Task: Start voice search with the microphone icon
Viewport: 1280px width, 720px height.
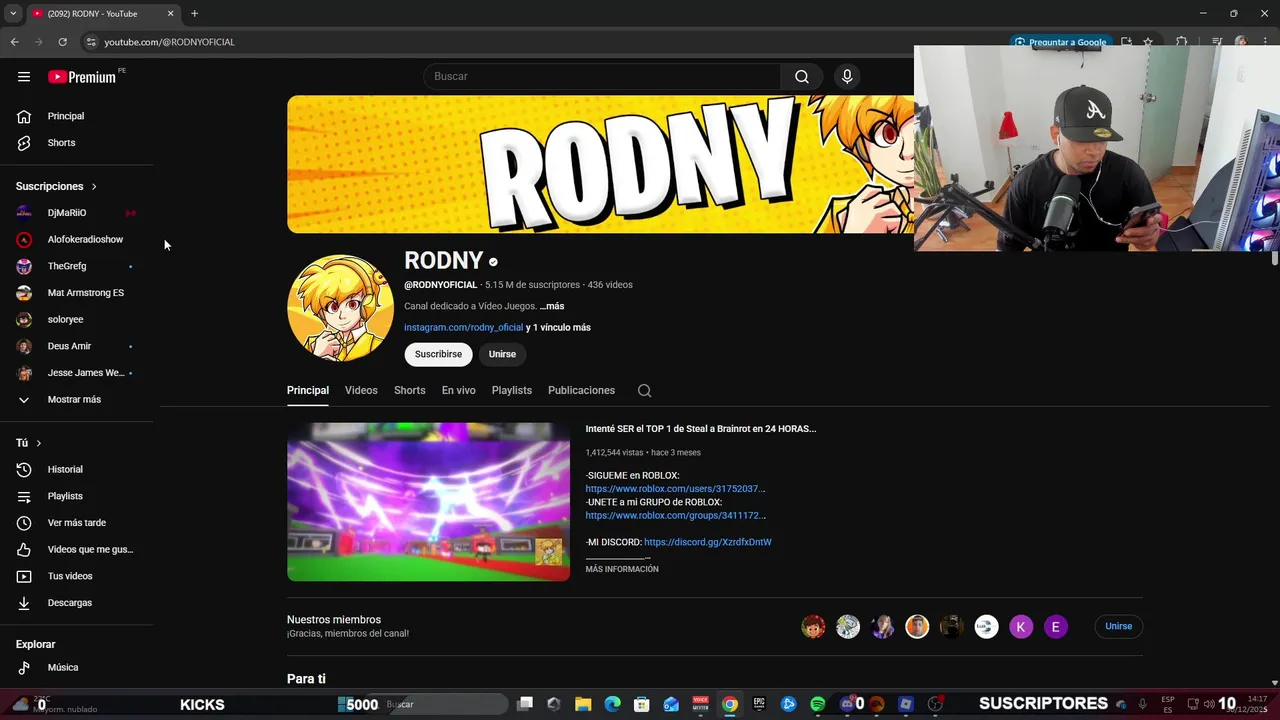Action: [847, 76]
